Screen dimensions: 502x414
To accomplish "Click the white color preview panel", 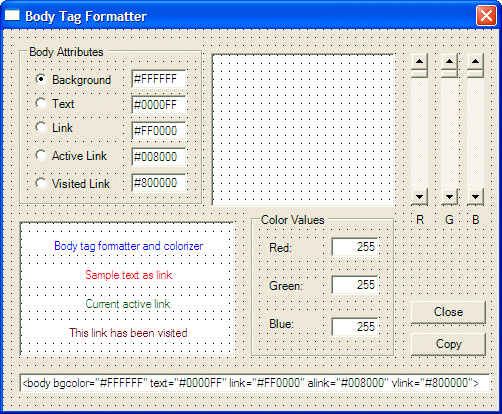I will [303, 130].
